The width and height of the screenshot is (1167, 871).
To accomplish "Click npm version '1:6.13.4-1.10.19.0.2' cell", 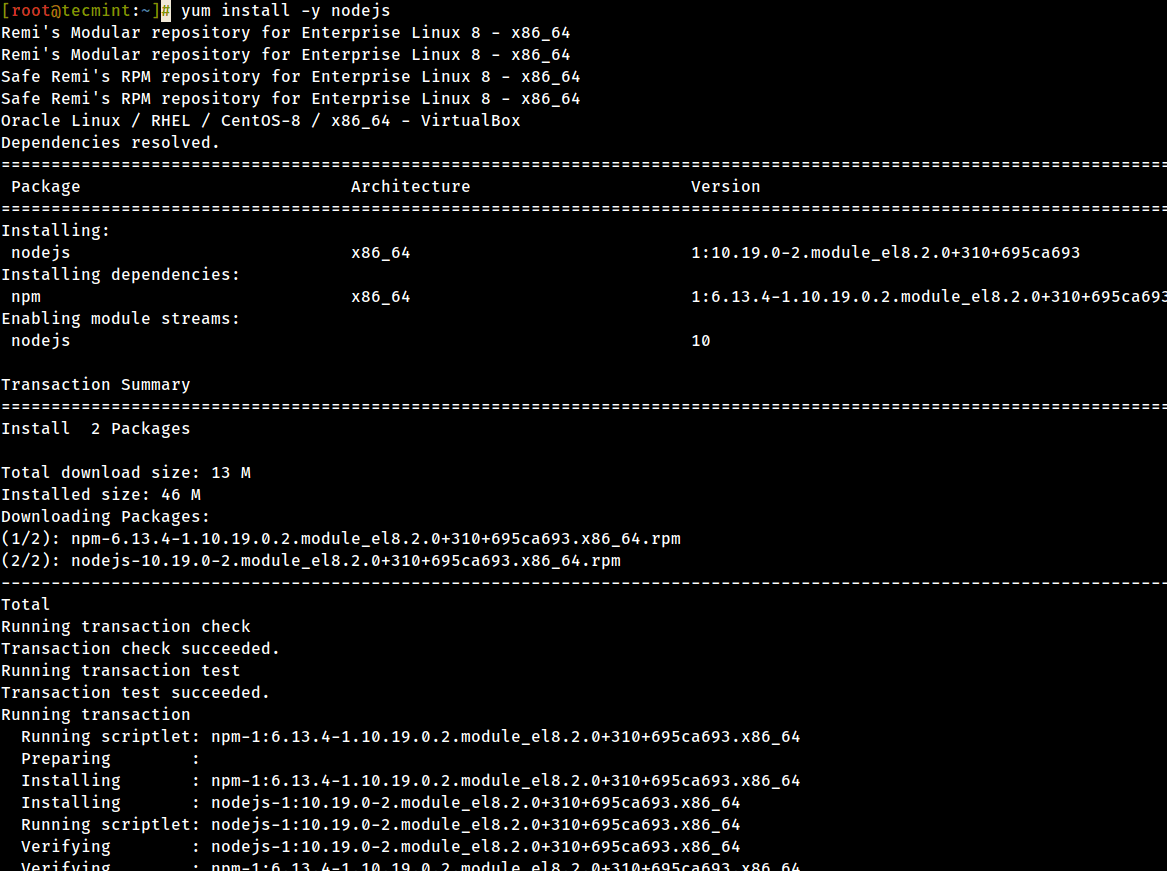I will coord(929,297).
